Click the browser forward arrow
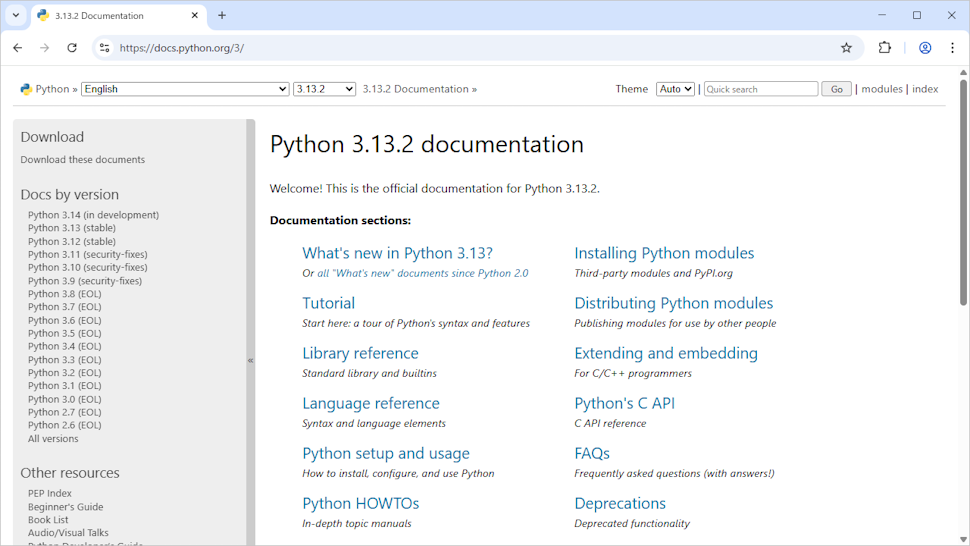The width and height of the screenshot is (970, 546). click(45, 48)
